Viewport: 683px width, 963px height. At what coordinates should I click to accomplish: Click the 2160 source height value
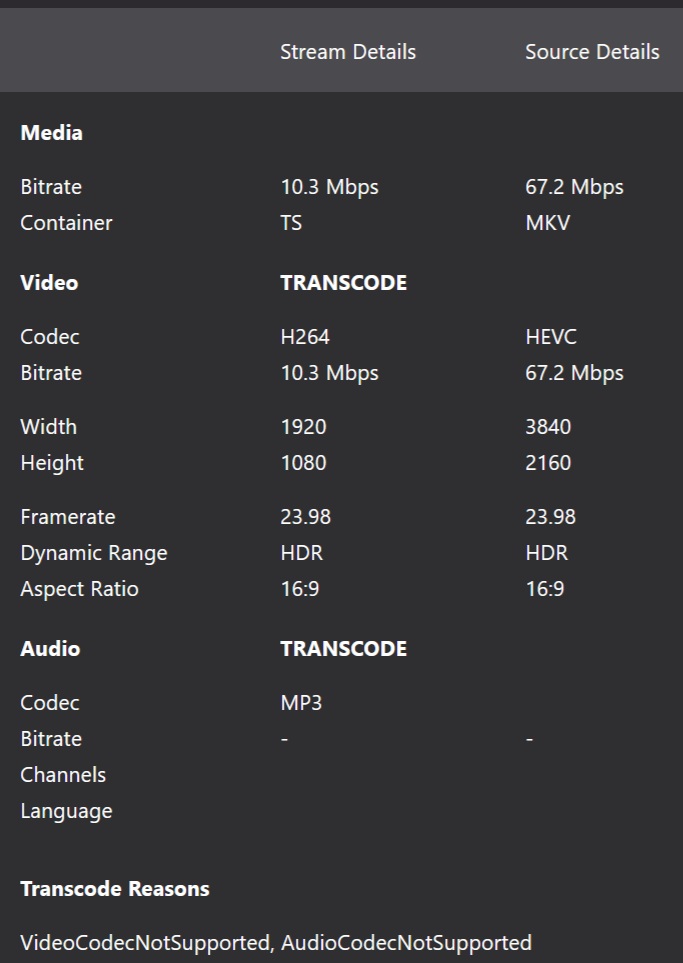tap(548, 463)
